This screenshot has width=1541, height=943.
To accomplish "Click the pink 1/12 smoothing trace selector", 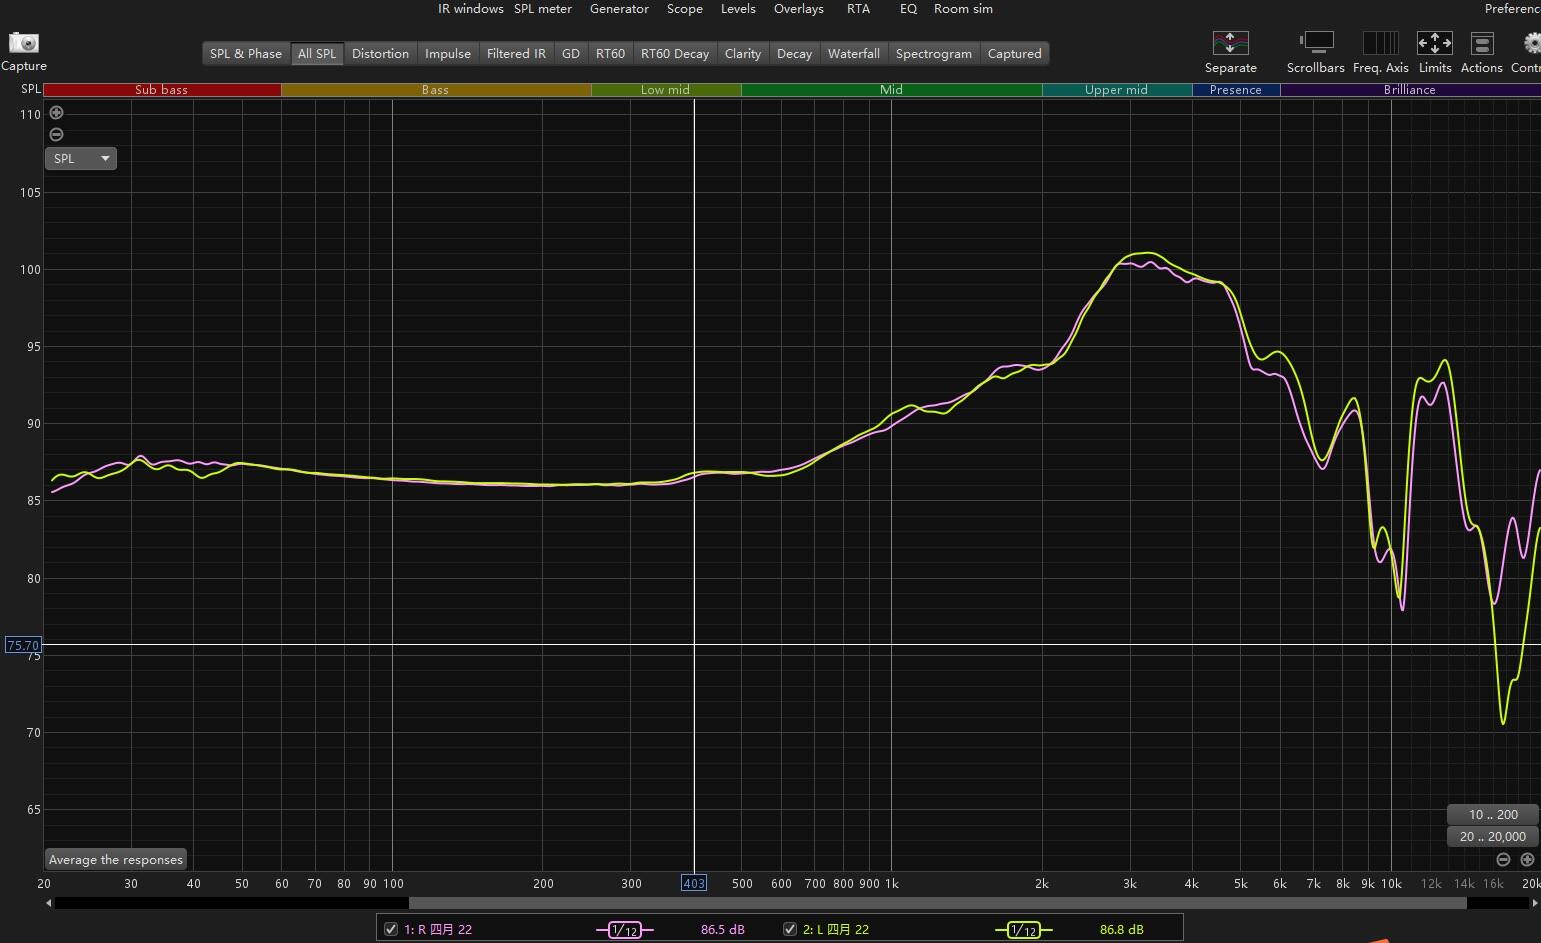I will [624, 930].
